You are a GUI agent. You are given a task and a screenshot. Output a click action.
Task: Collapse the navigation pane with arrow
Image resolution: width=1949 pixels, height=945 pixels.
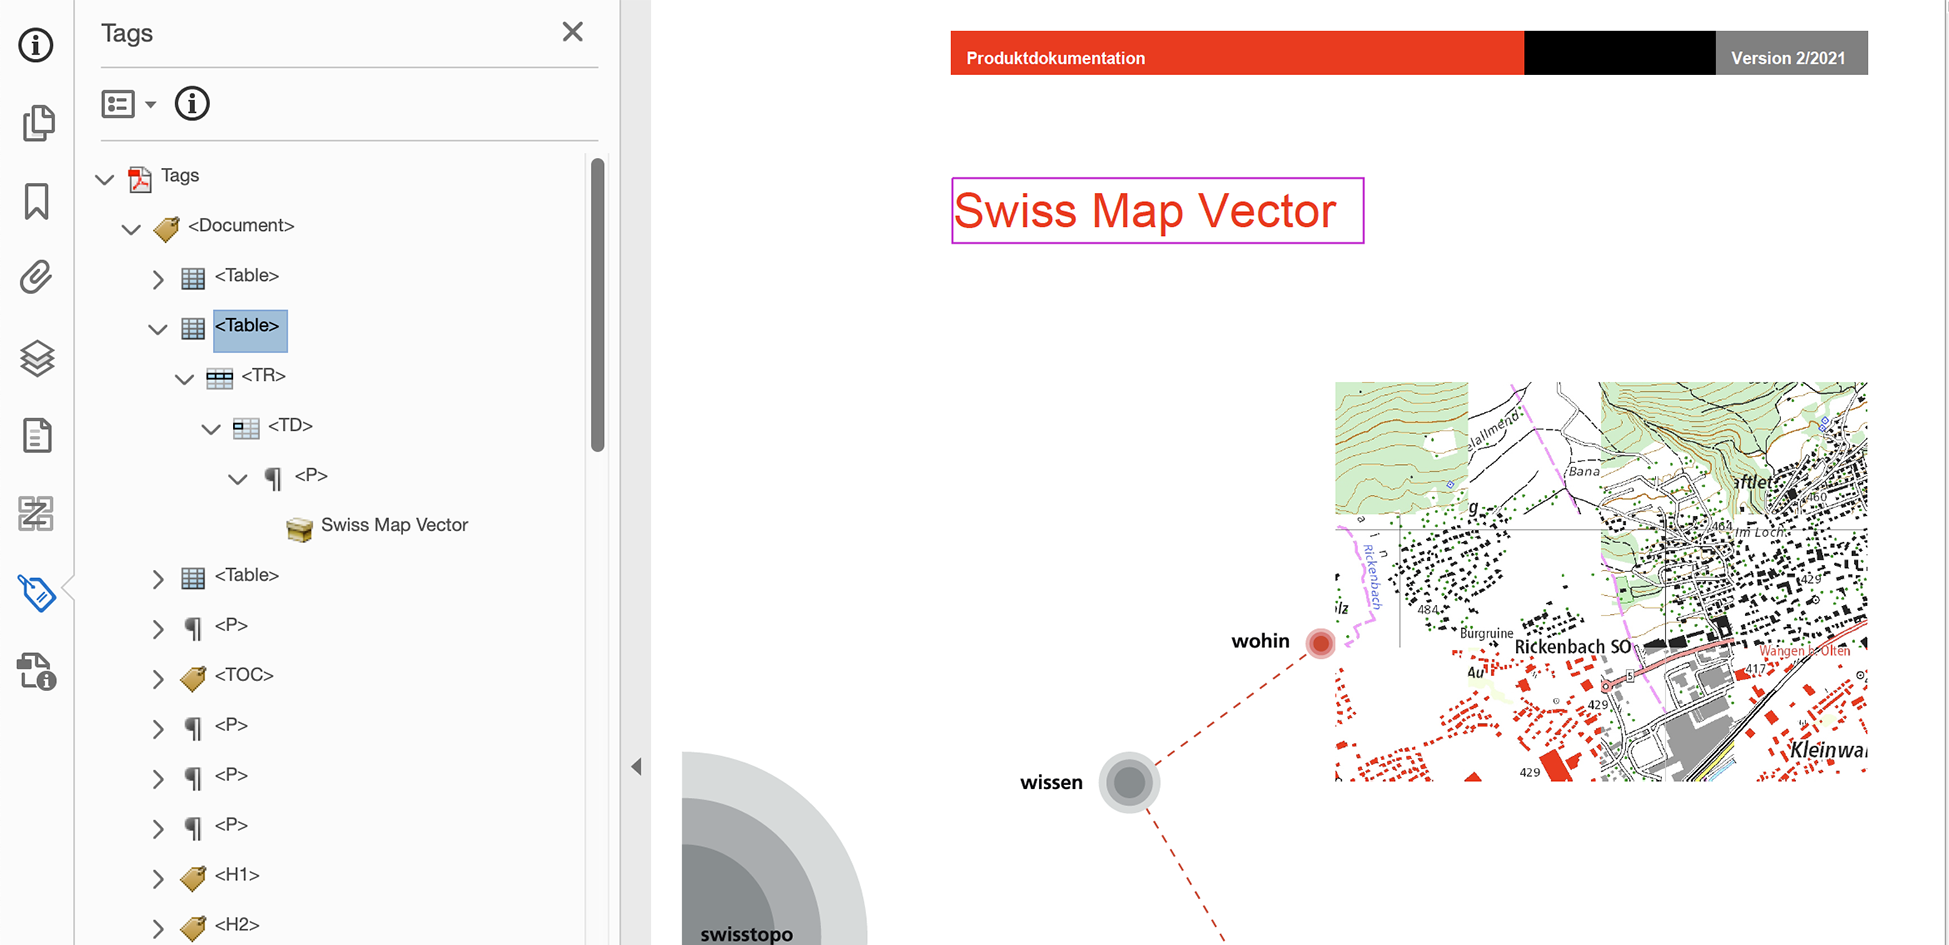[x=636, y=767]
